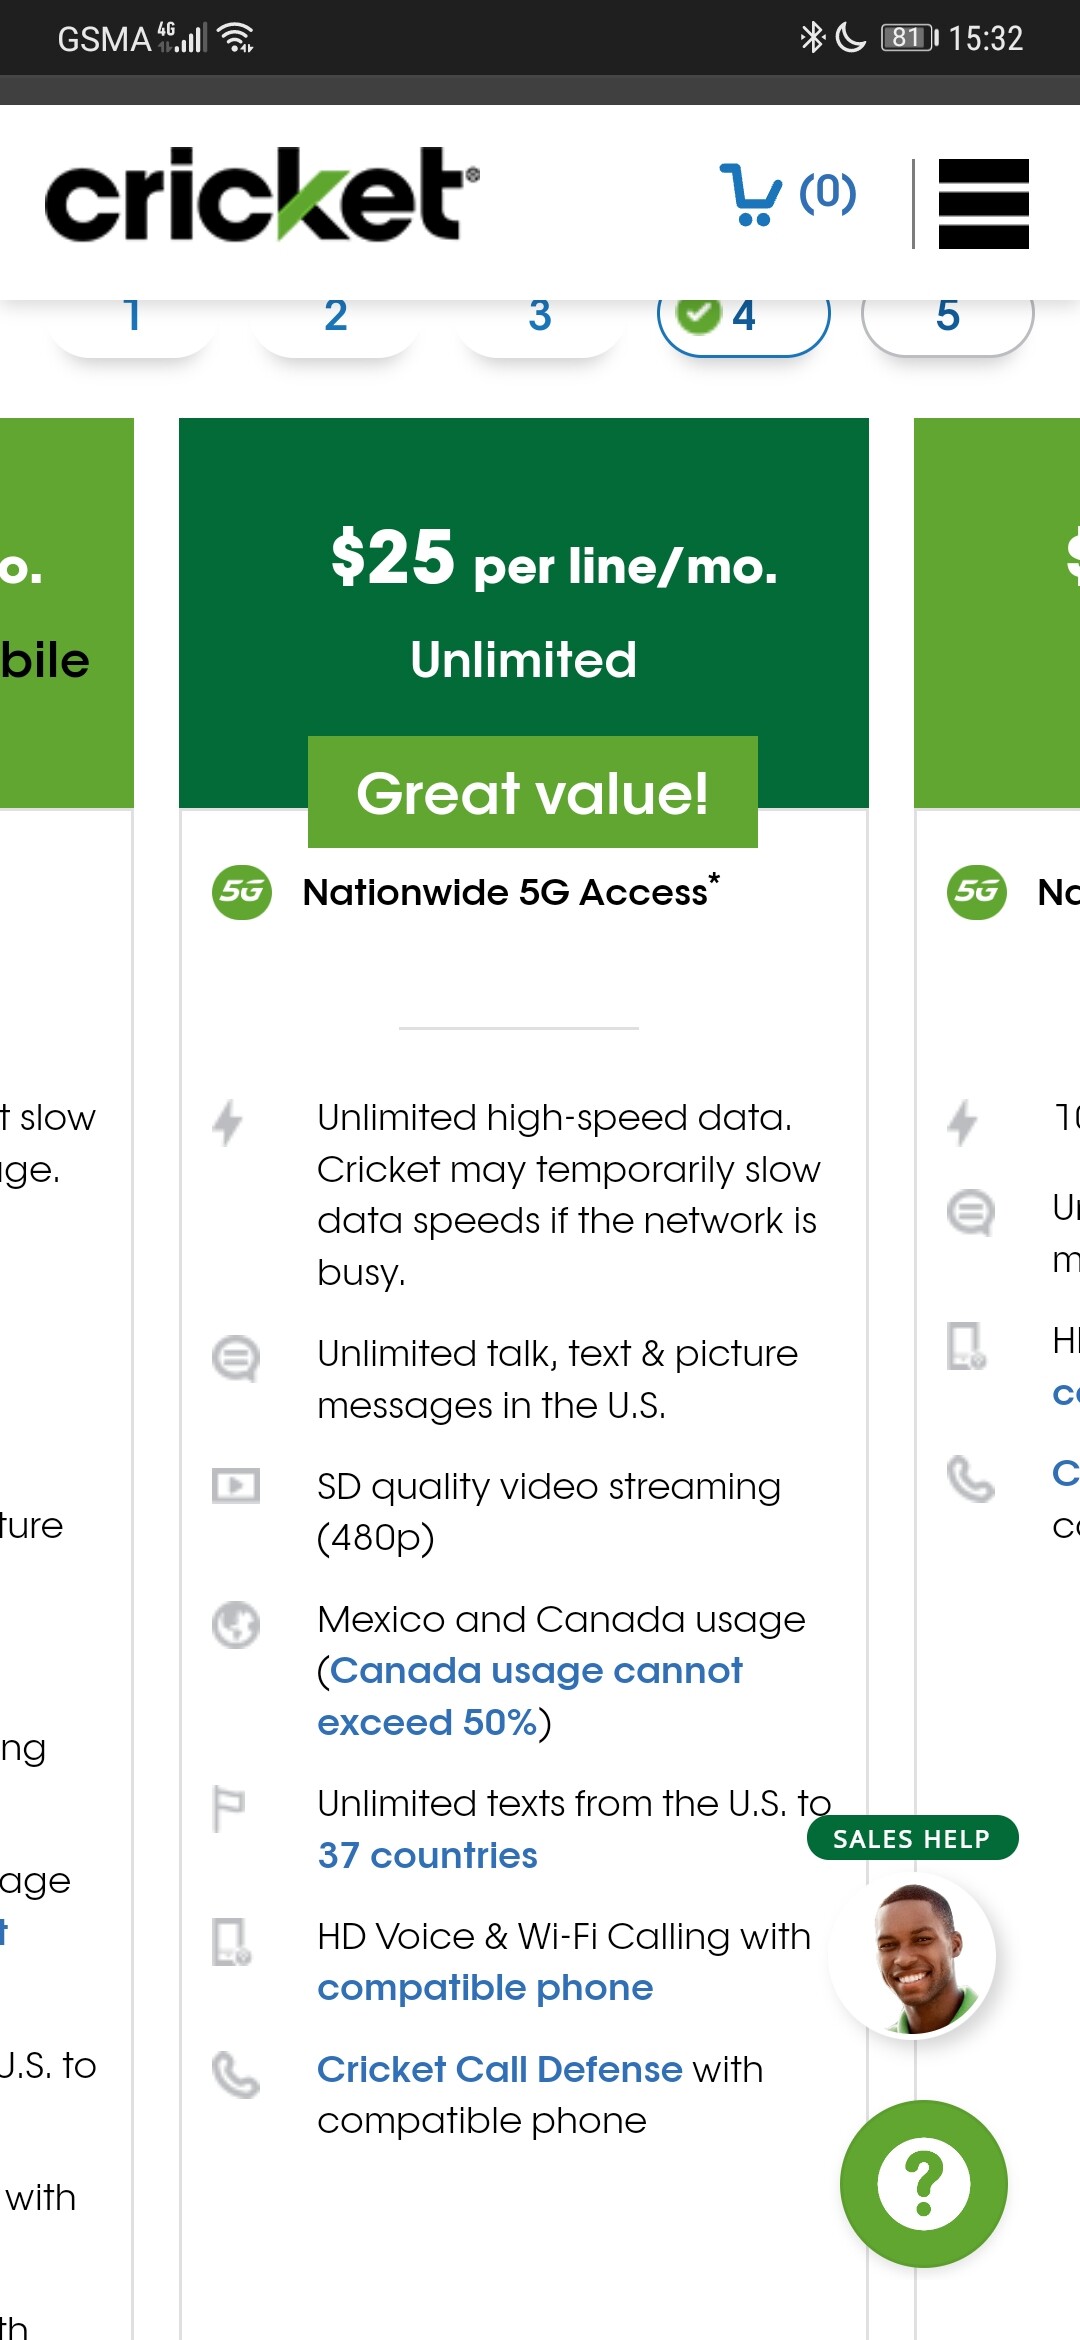Click the SALES HELP label

911,1838
